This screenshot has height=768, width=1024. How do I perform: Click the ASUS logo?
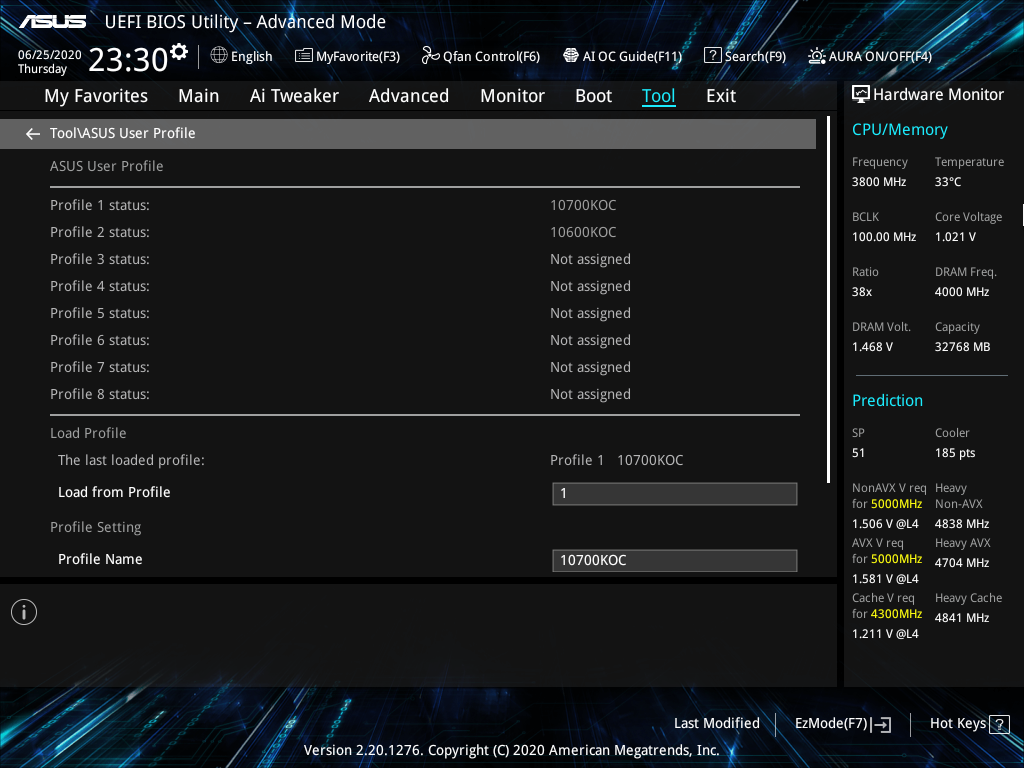52,22
